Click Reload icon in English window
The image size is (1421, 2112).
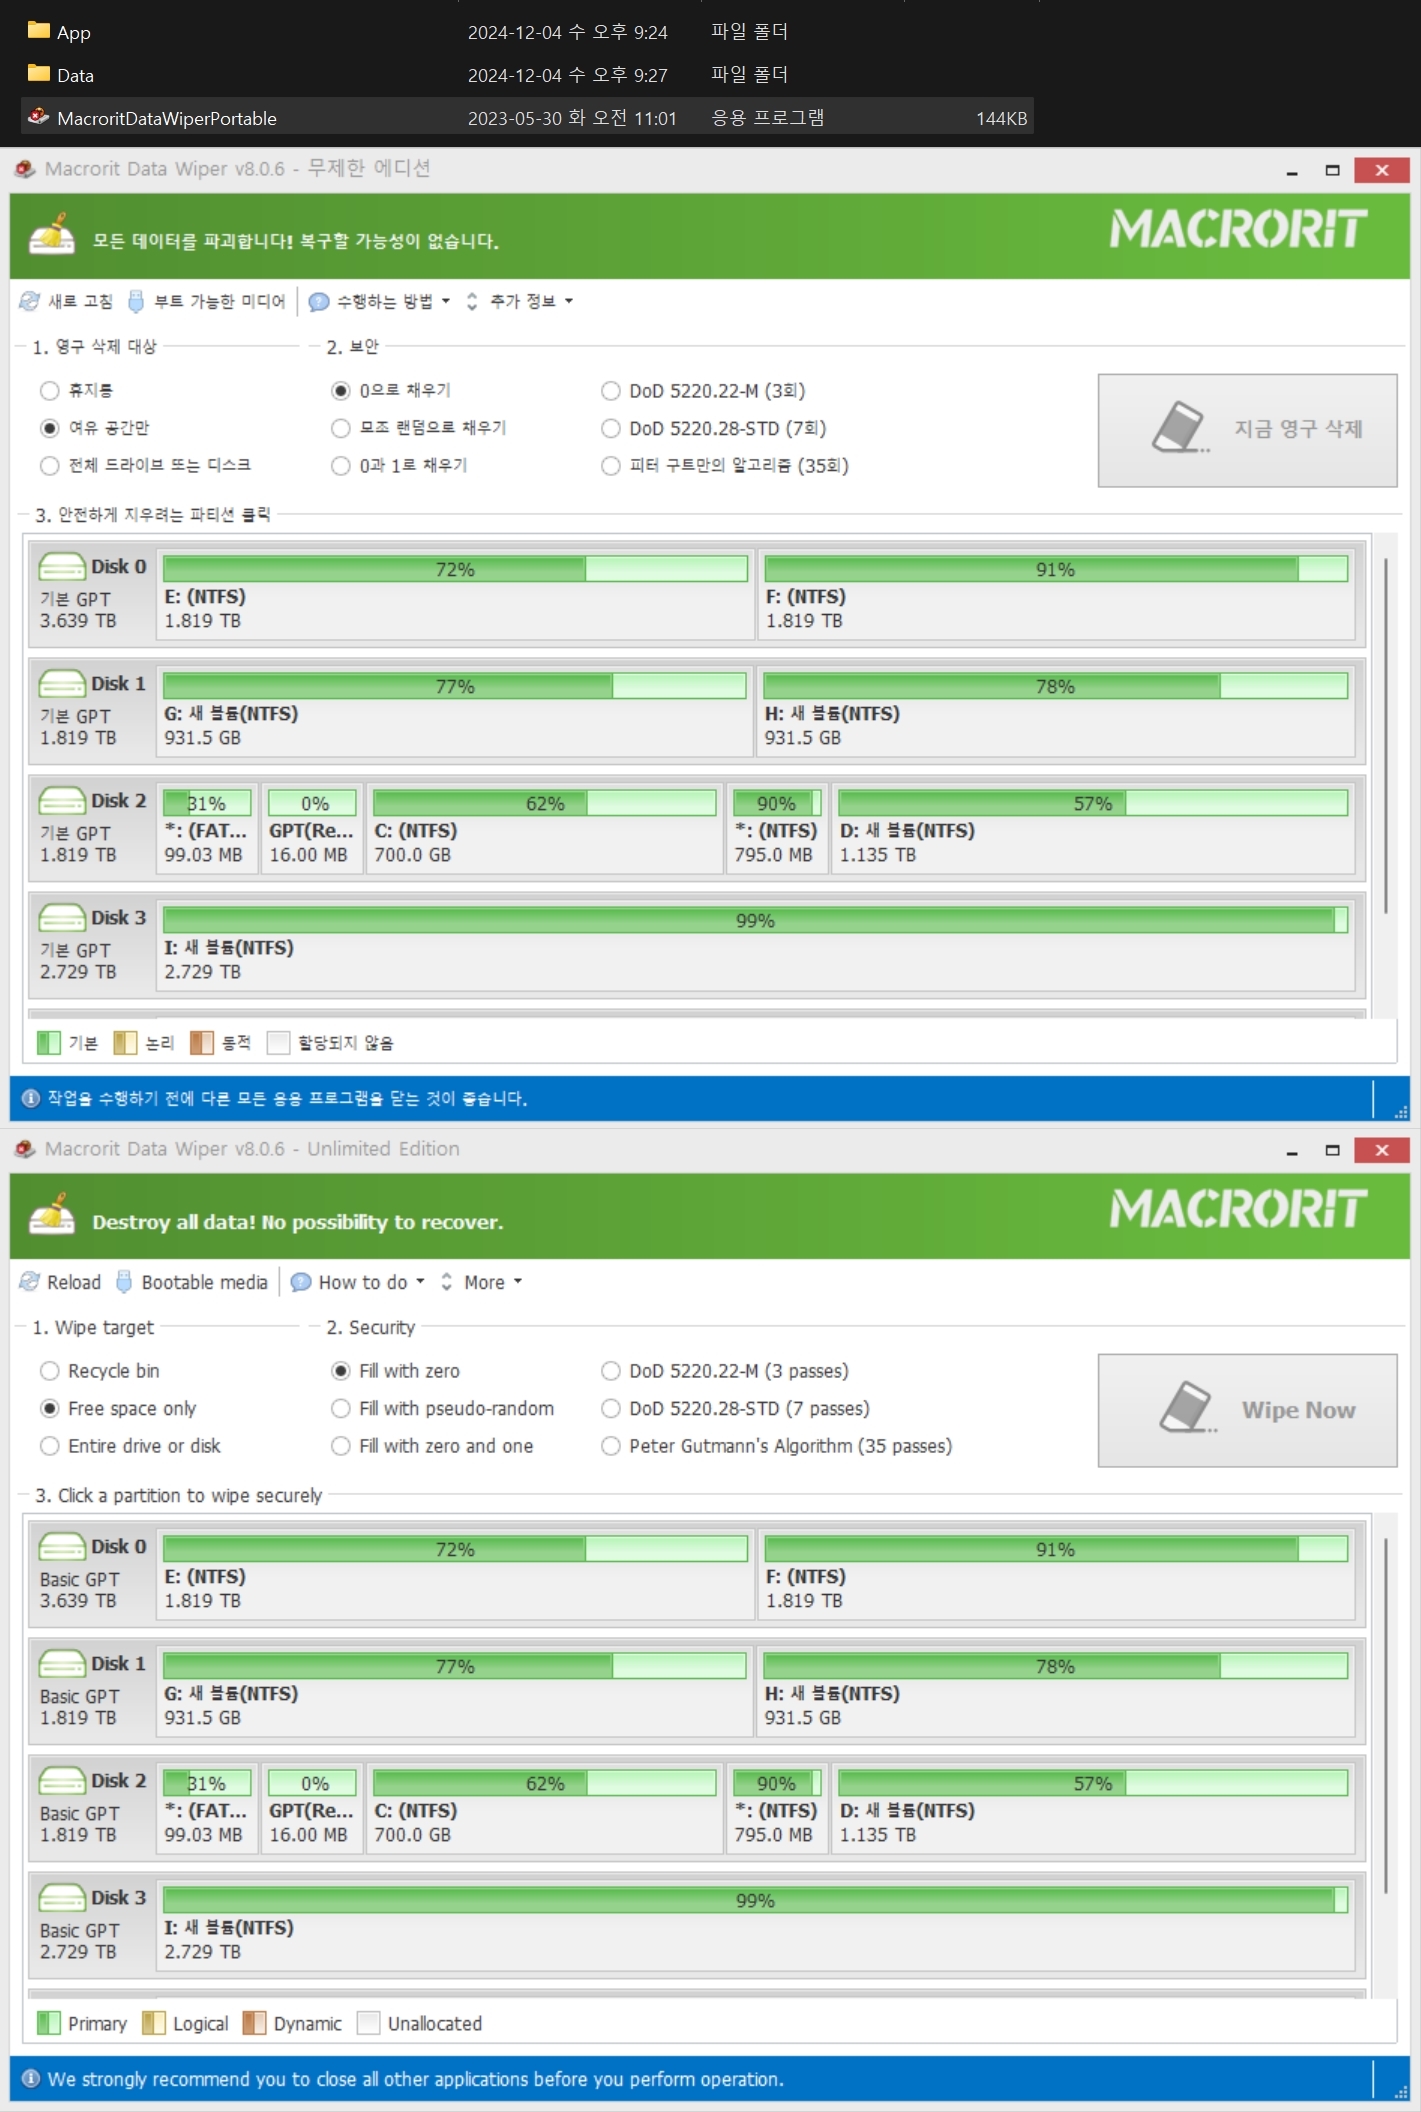(x=30, y=1281)
